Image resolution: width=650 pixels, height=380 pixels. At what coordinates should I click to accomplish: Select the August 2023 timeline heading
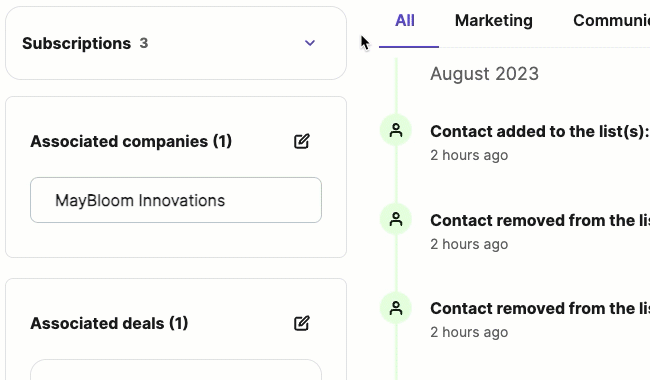484,74
